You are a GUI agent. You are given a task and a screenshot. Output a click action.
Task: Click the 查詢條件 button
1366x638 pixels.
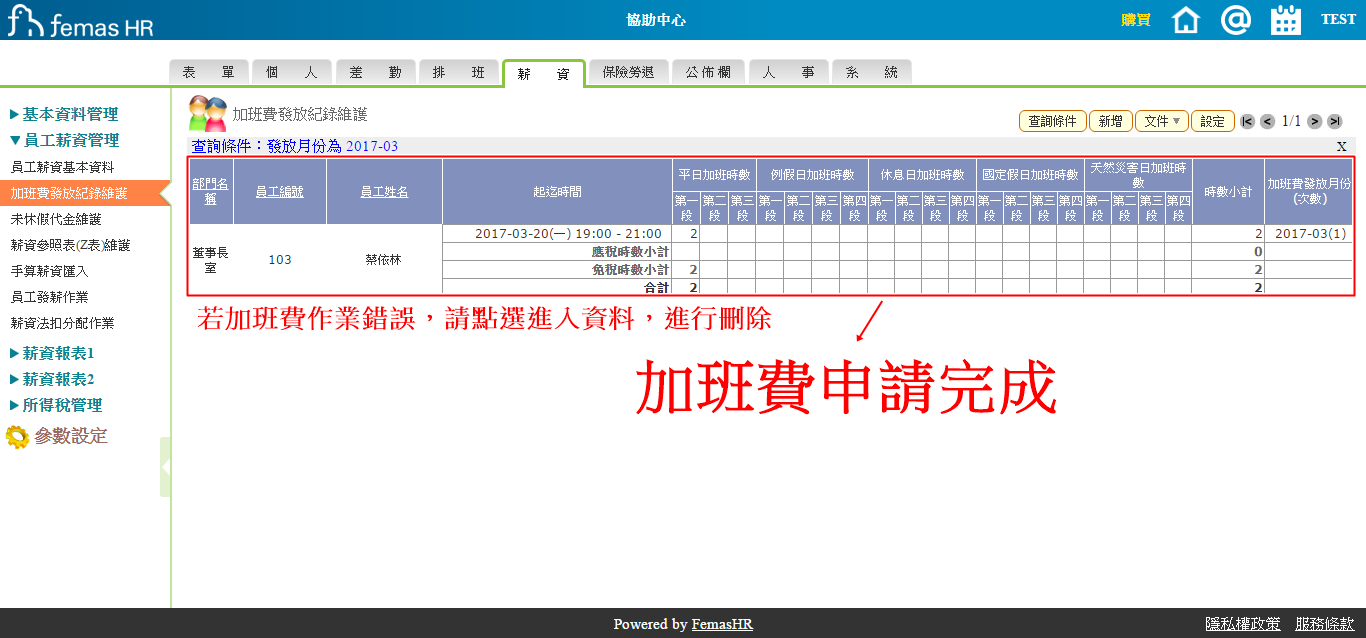1052,121
